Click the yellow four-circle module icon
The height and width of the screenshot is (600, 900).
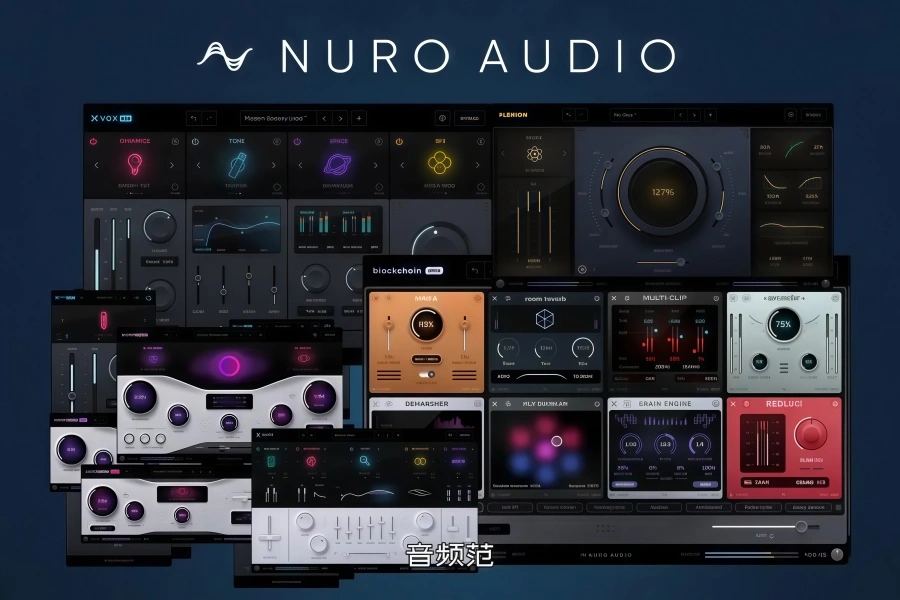[x=440, y=162]
